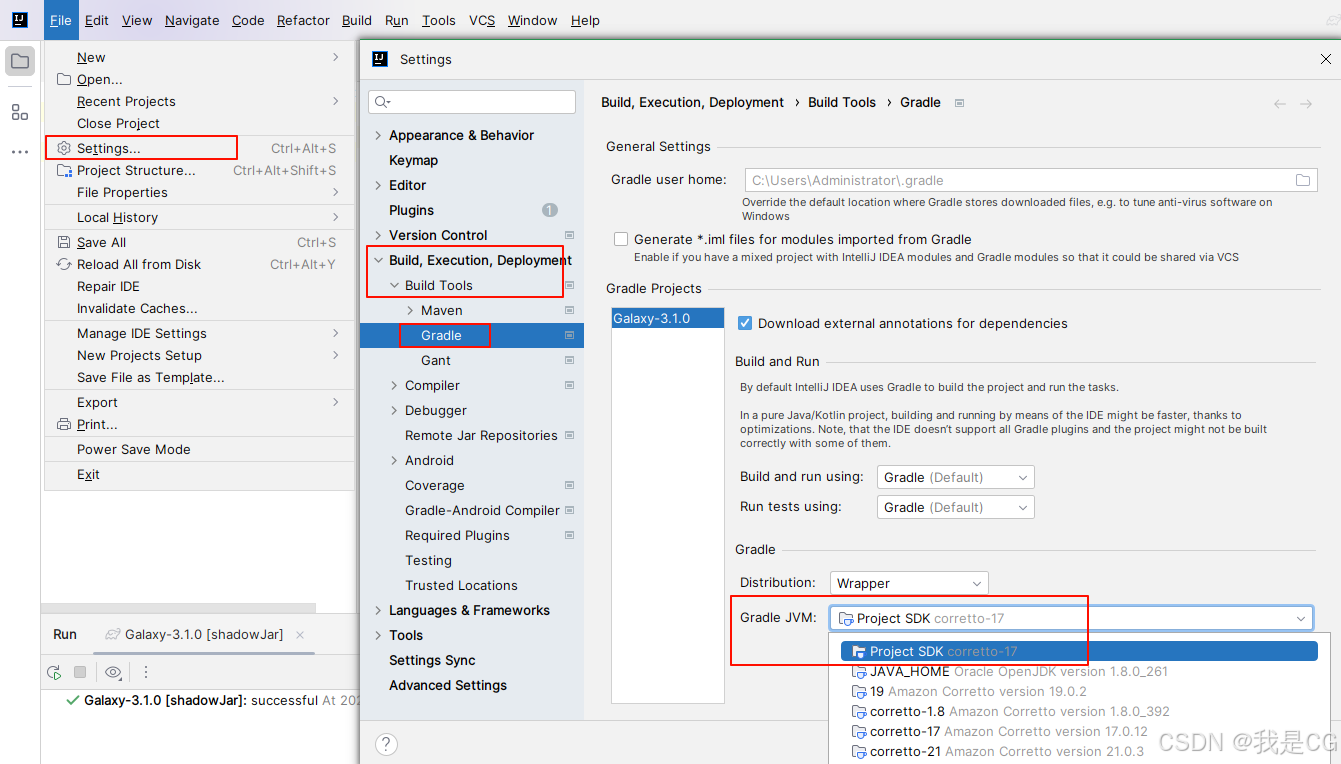The height and width of the screenshot is (764, 1341).
Task: Expand the Maven node chevron
Action: 409,310
